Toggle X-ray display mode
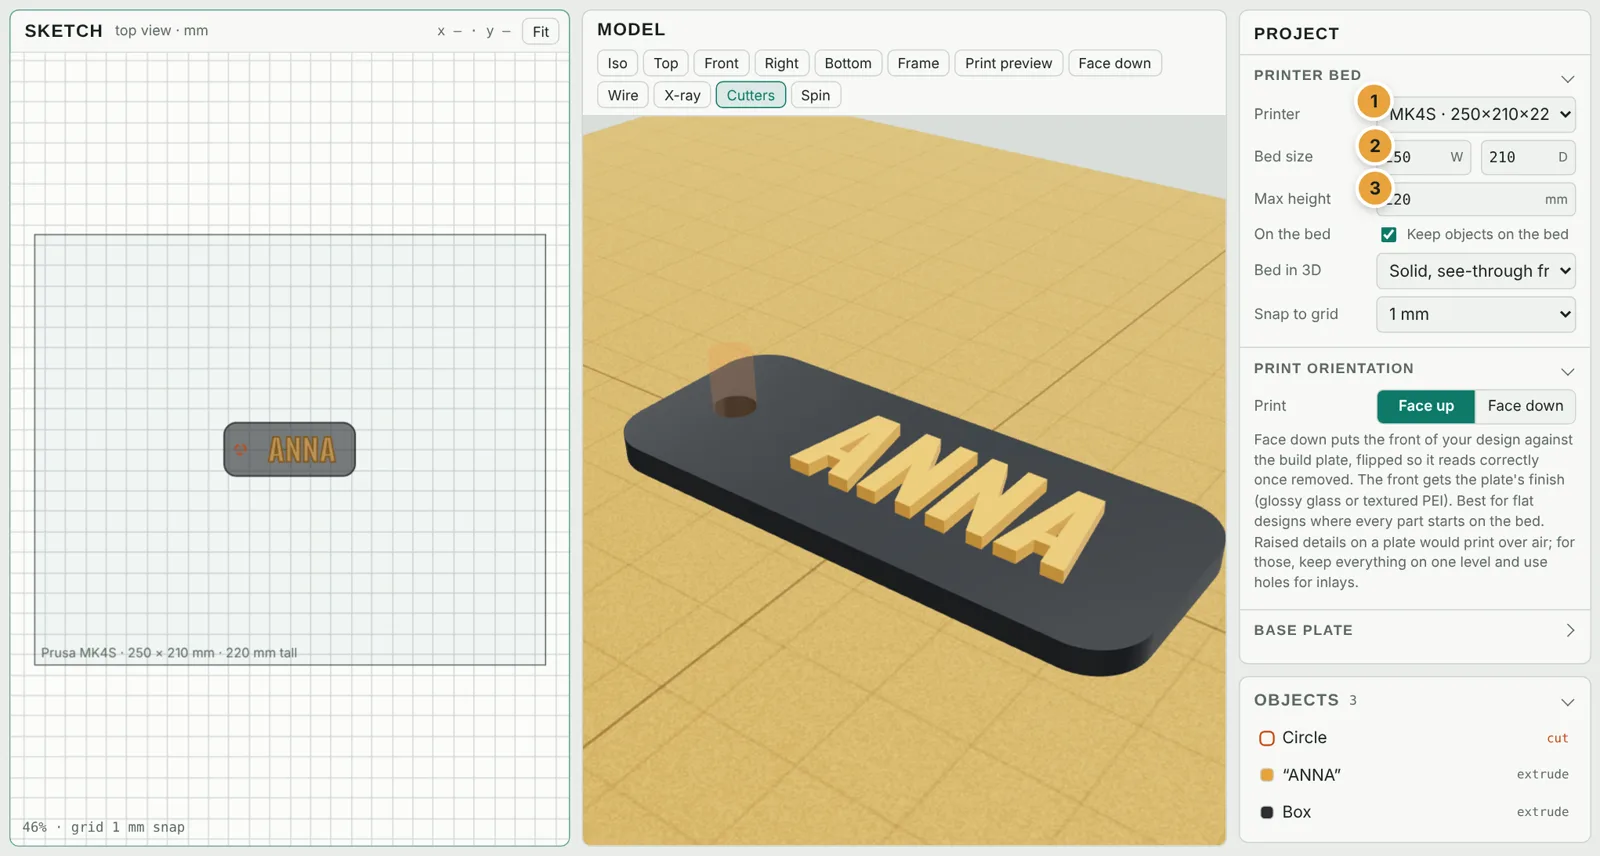Screen dimensions: 1600x856 pyautogui.click(x=682, y=95)
